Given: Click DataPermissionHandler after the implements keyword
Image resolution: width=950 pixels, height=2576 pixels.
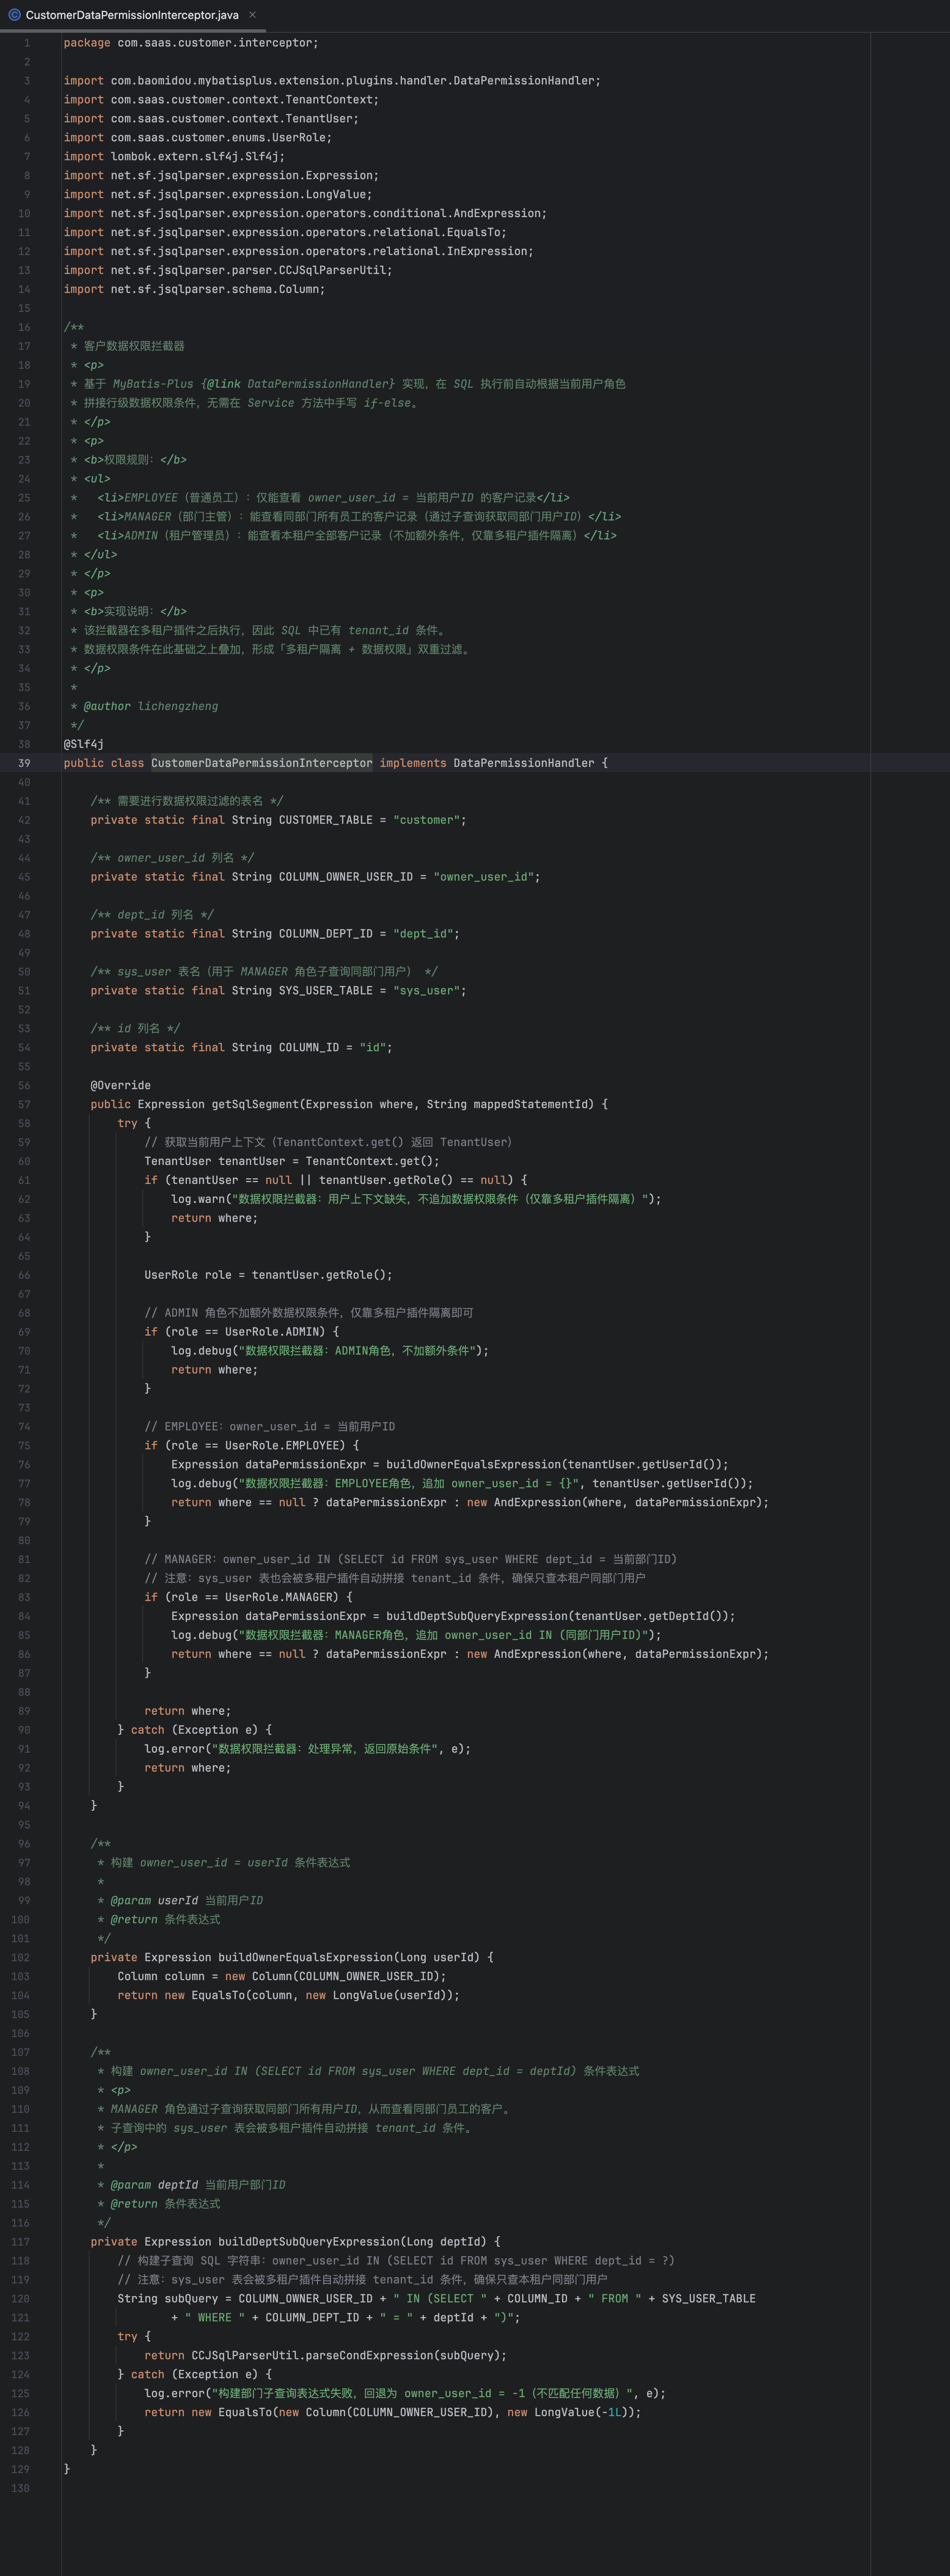Looking at the screenshot, I should (524, 764).
